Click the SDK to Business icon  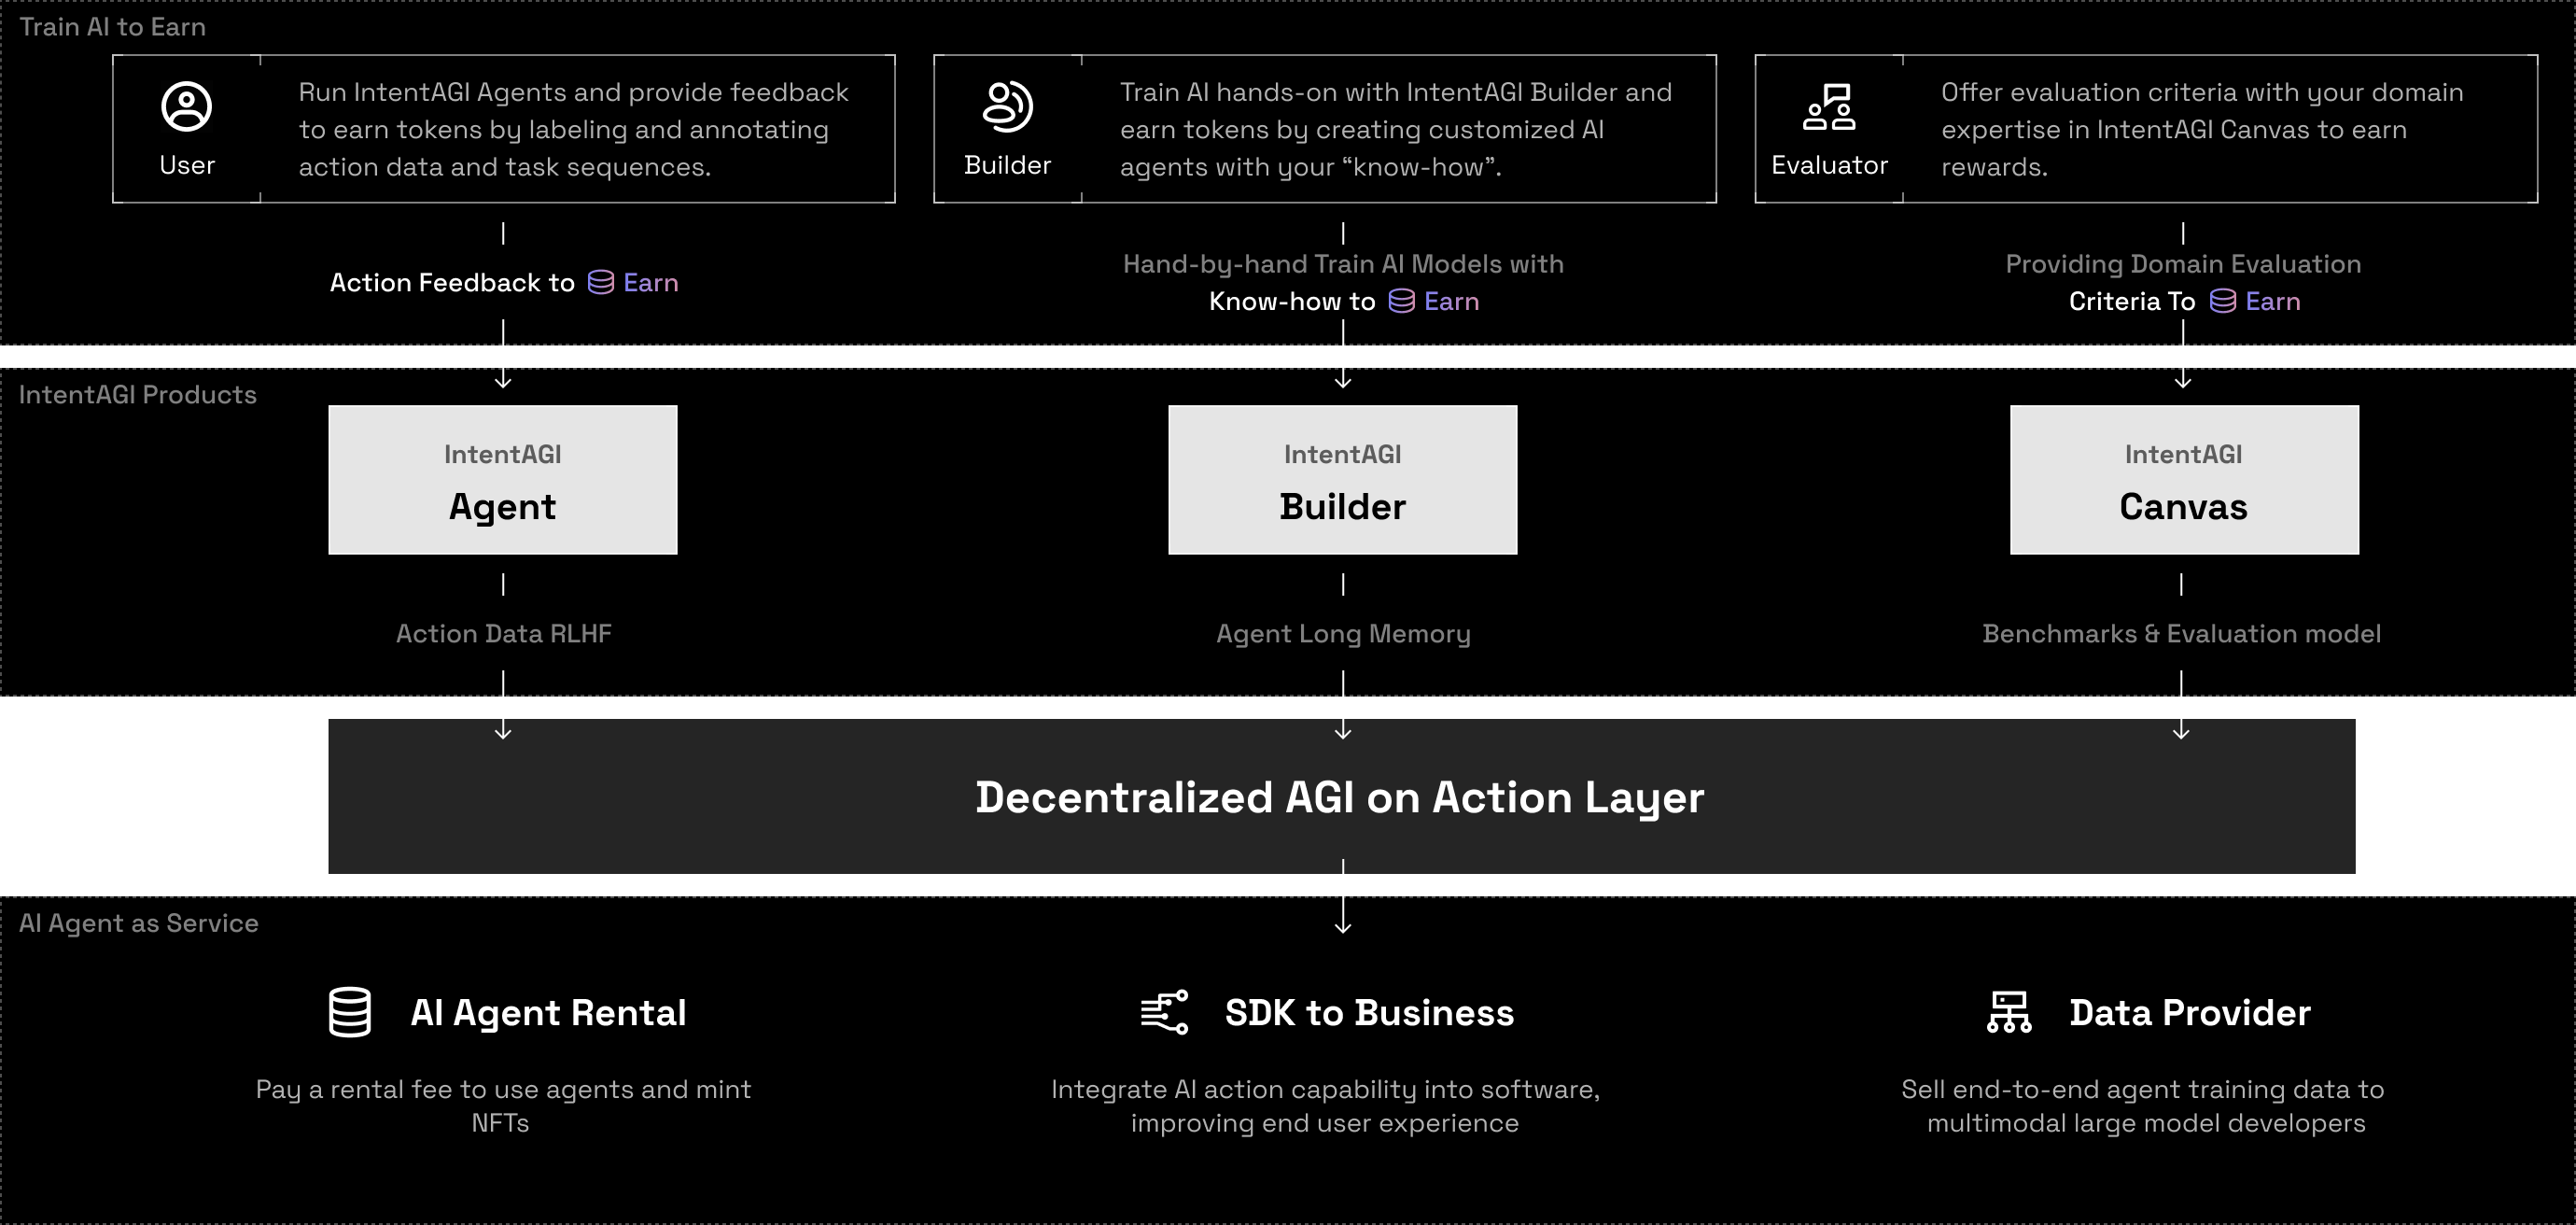[1165, 1012]
